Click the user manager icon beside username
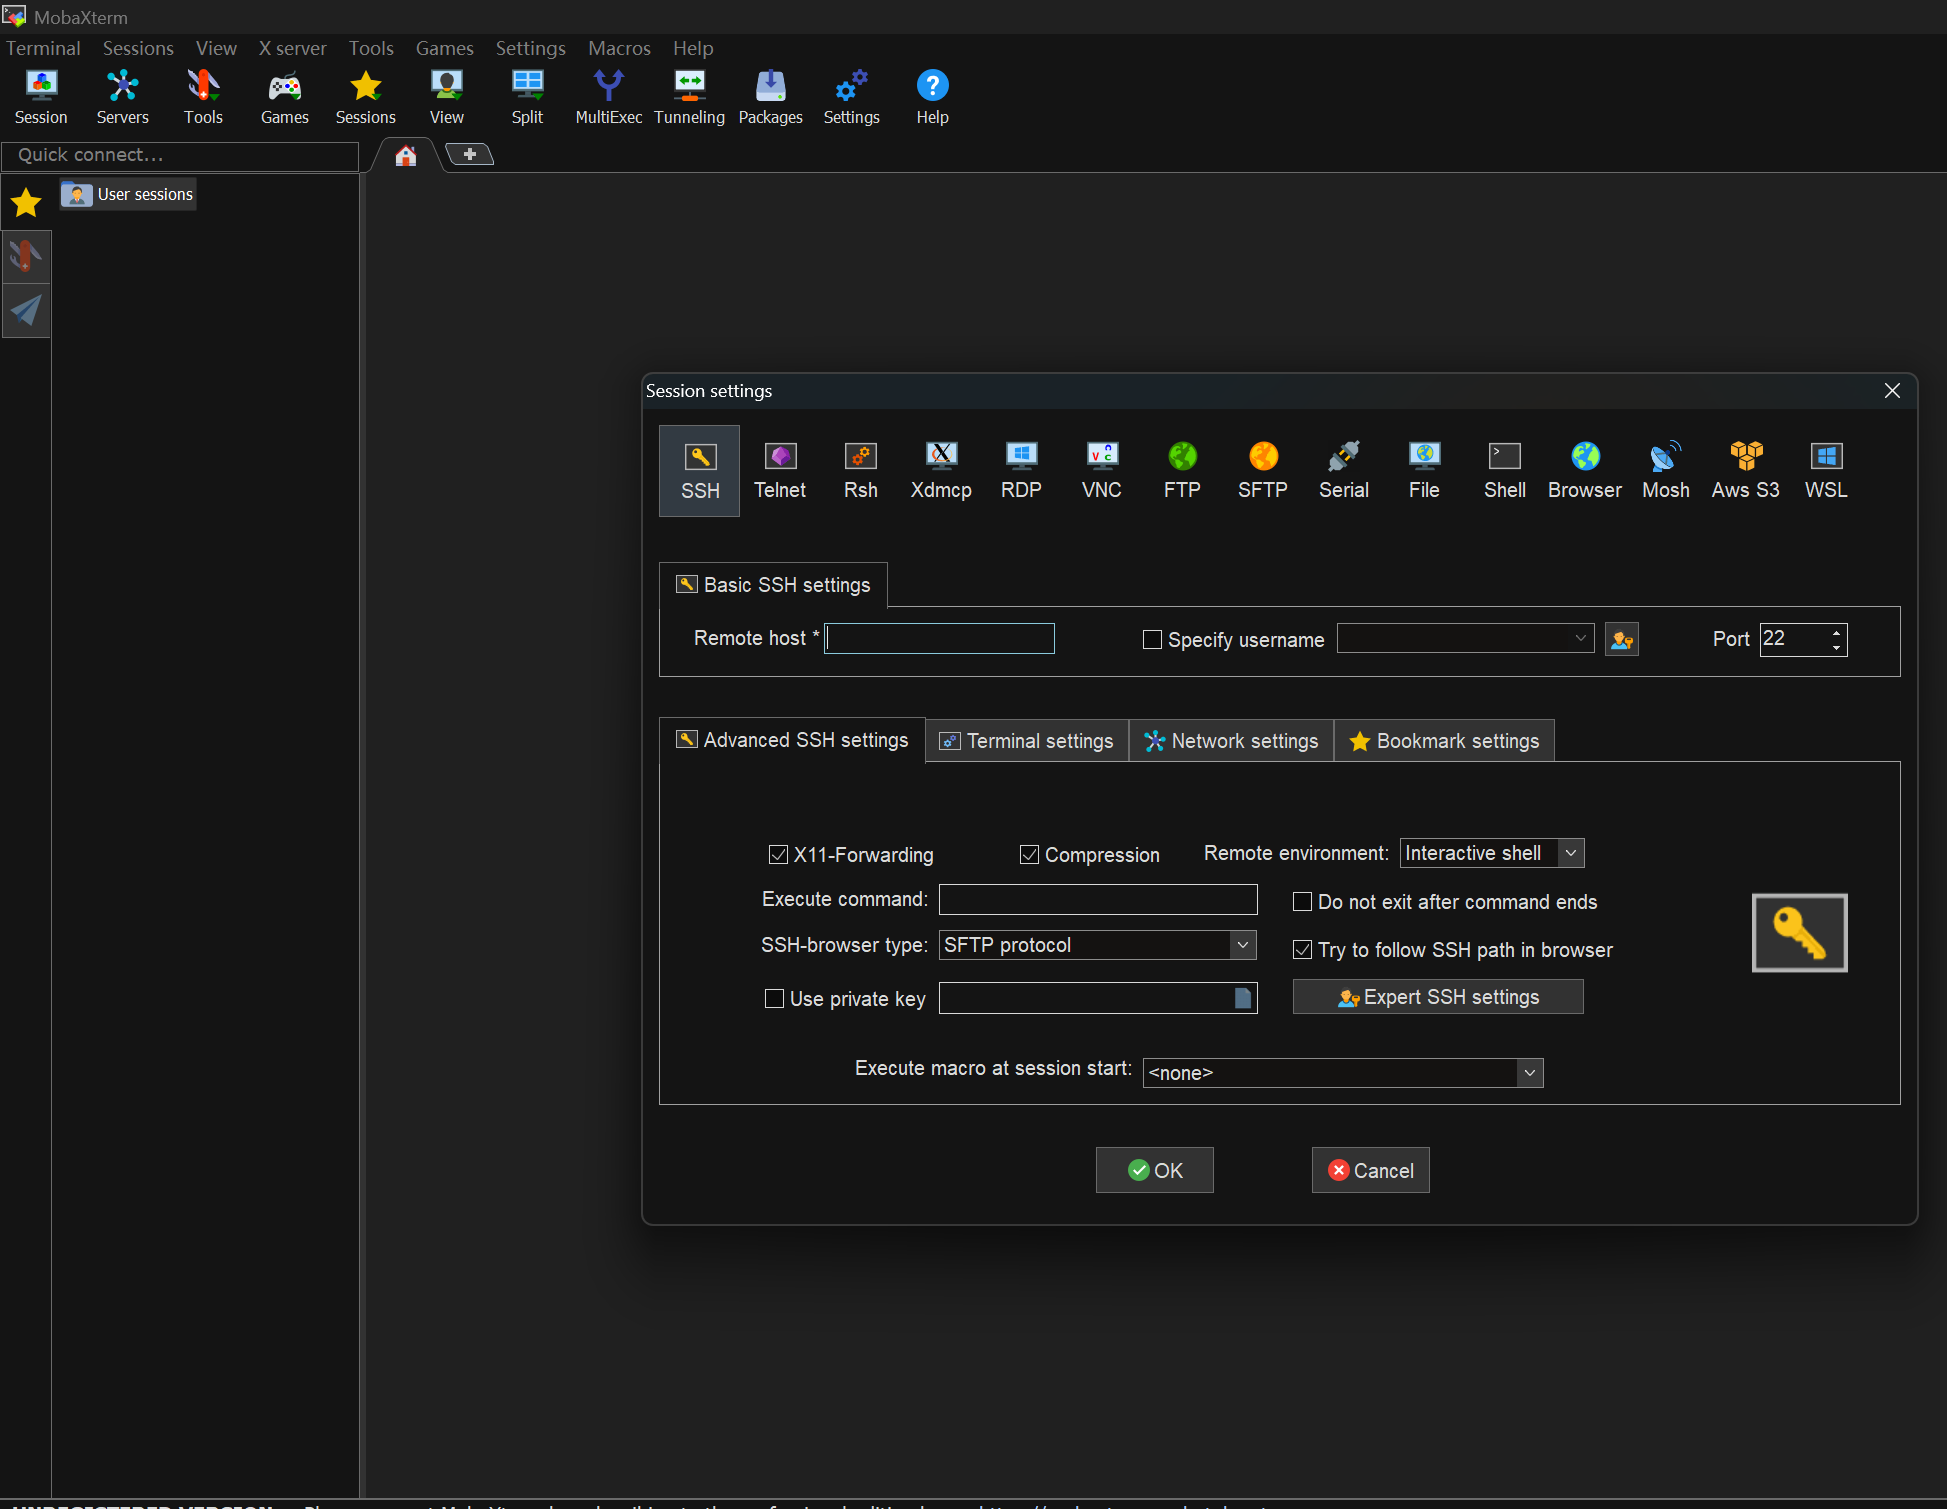Viewport: 1947px width, 1509px height. (1621, 640)
